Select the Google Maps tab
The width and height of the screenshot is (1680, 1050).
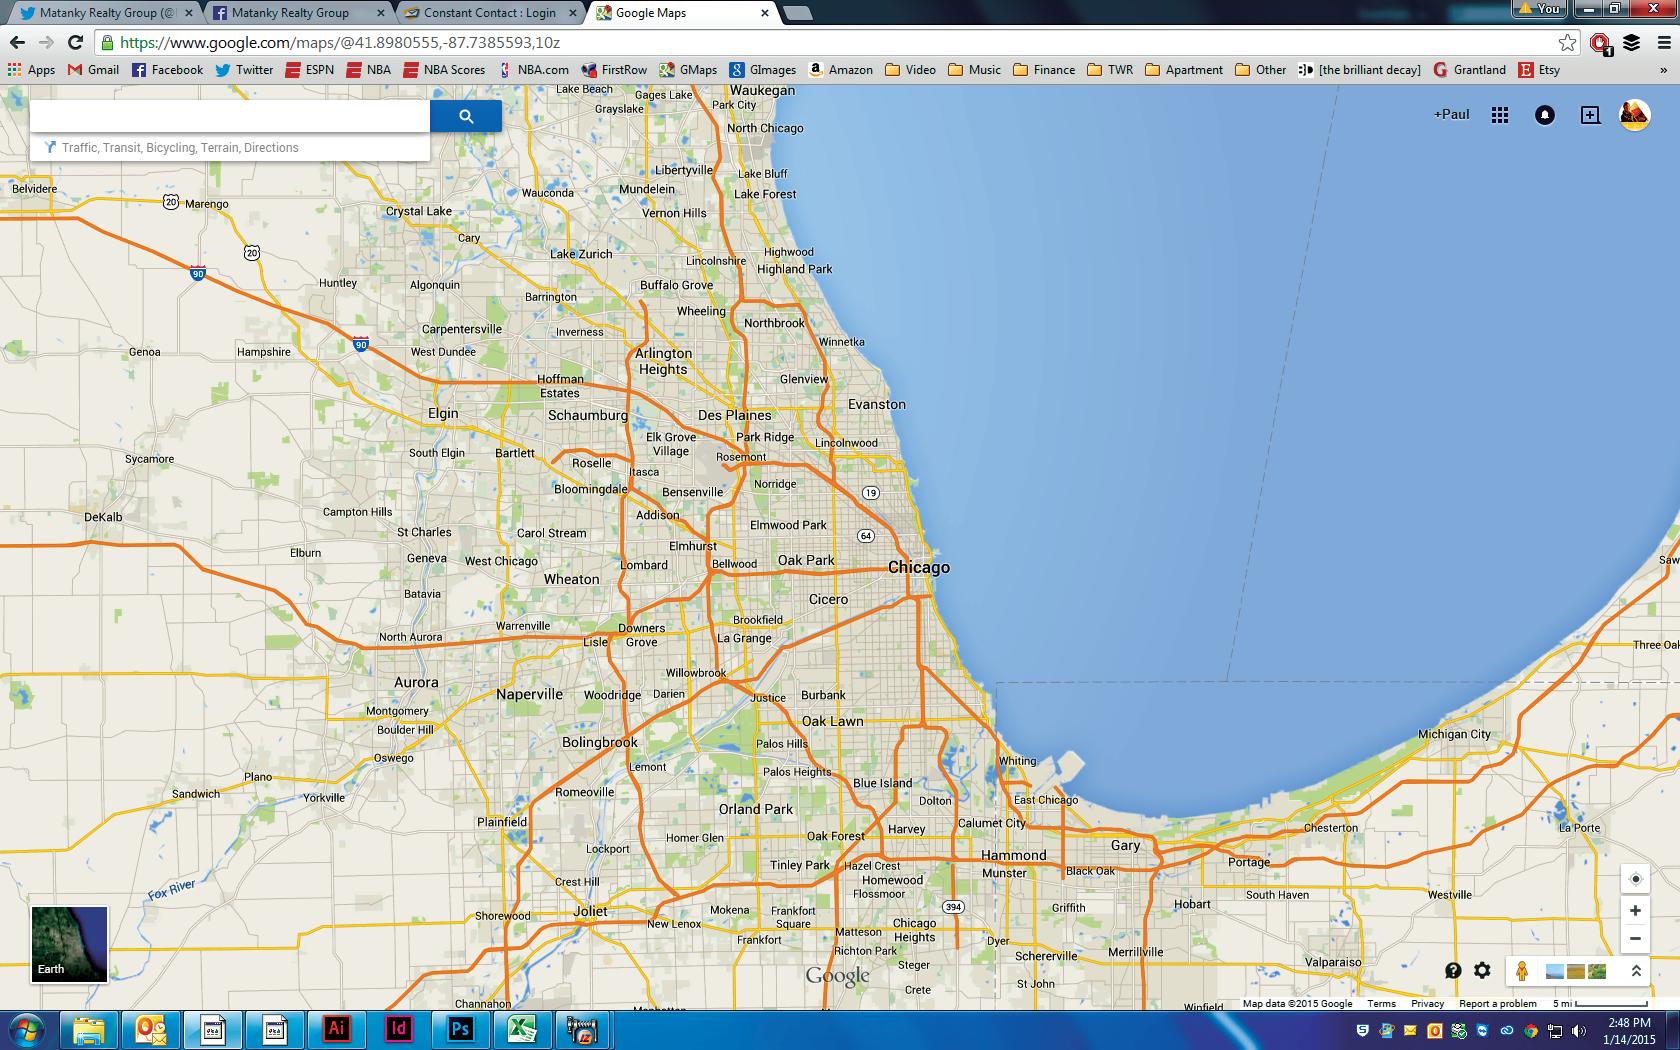click(680, 13)
